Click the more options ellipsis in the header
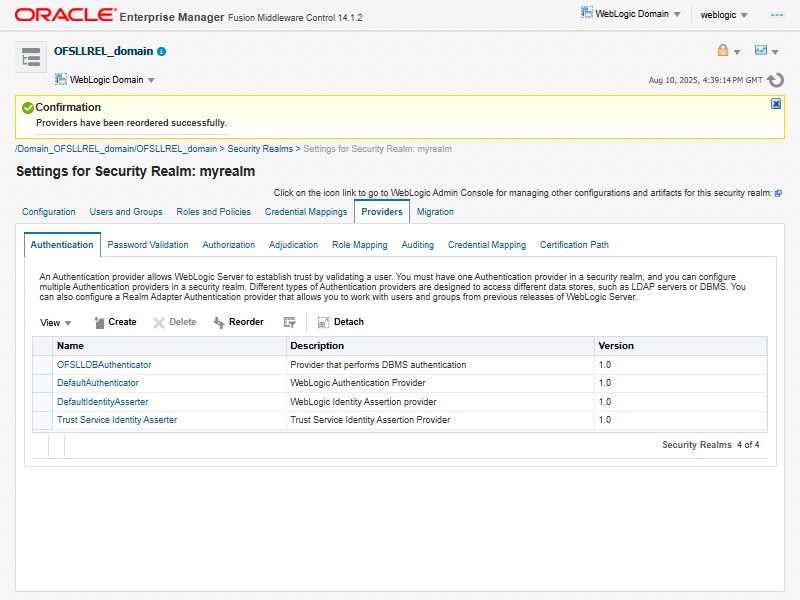The width and height of the screenshot is (800, 600). click(777, 15)
